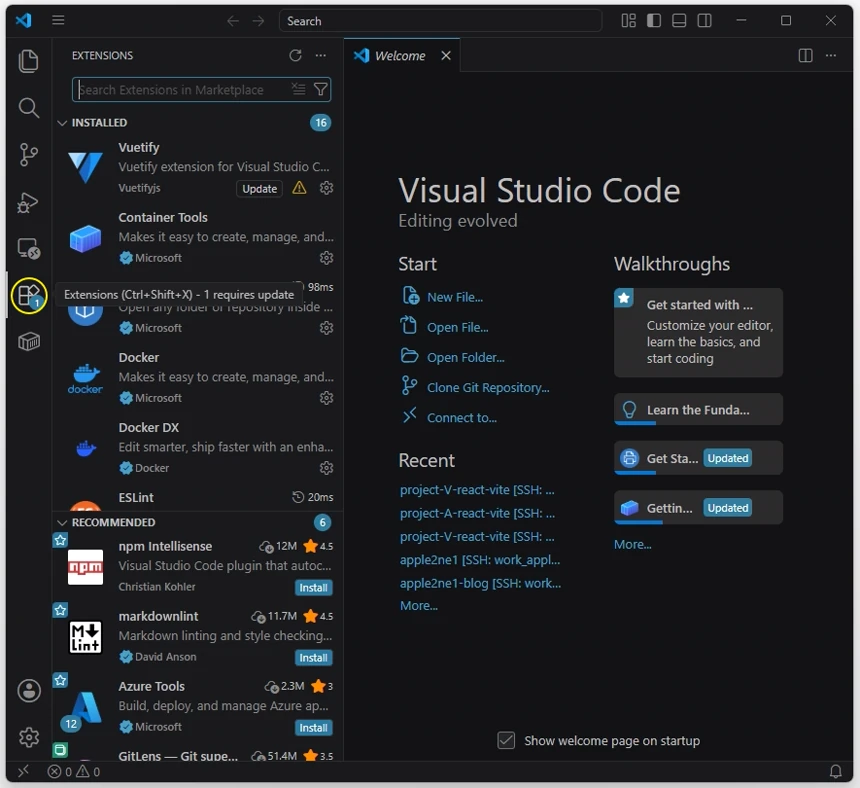Image resolution: width=860 pixels, height=788 pixels.
Task: Open the Containers view icon
Action: coord(29,342)
